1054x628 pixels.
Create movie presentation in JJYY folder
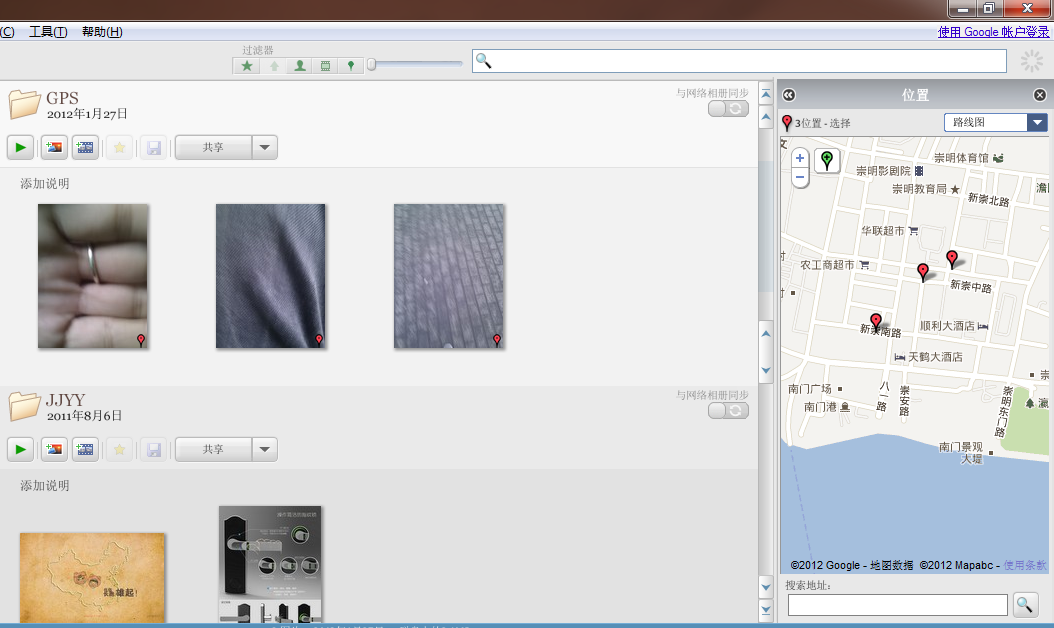coord(85,449)
